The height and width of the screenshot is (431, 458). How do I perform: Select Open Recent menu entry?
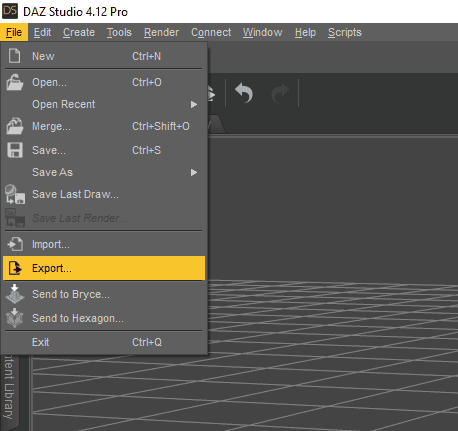coord(104,104)
